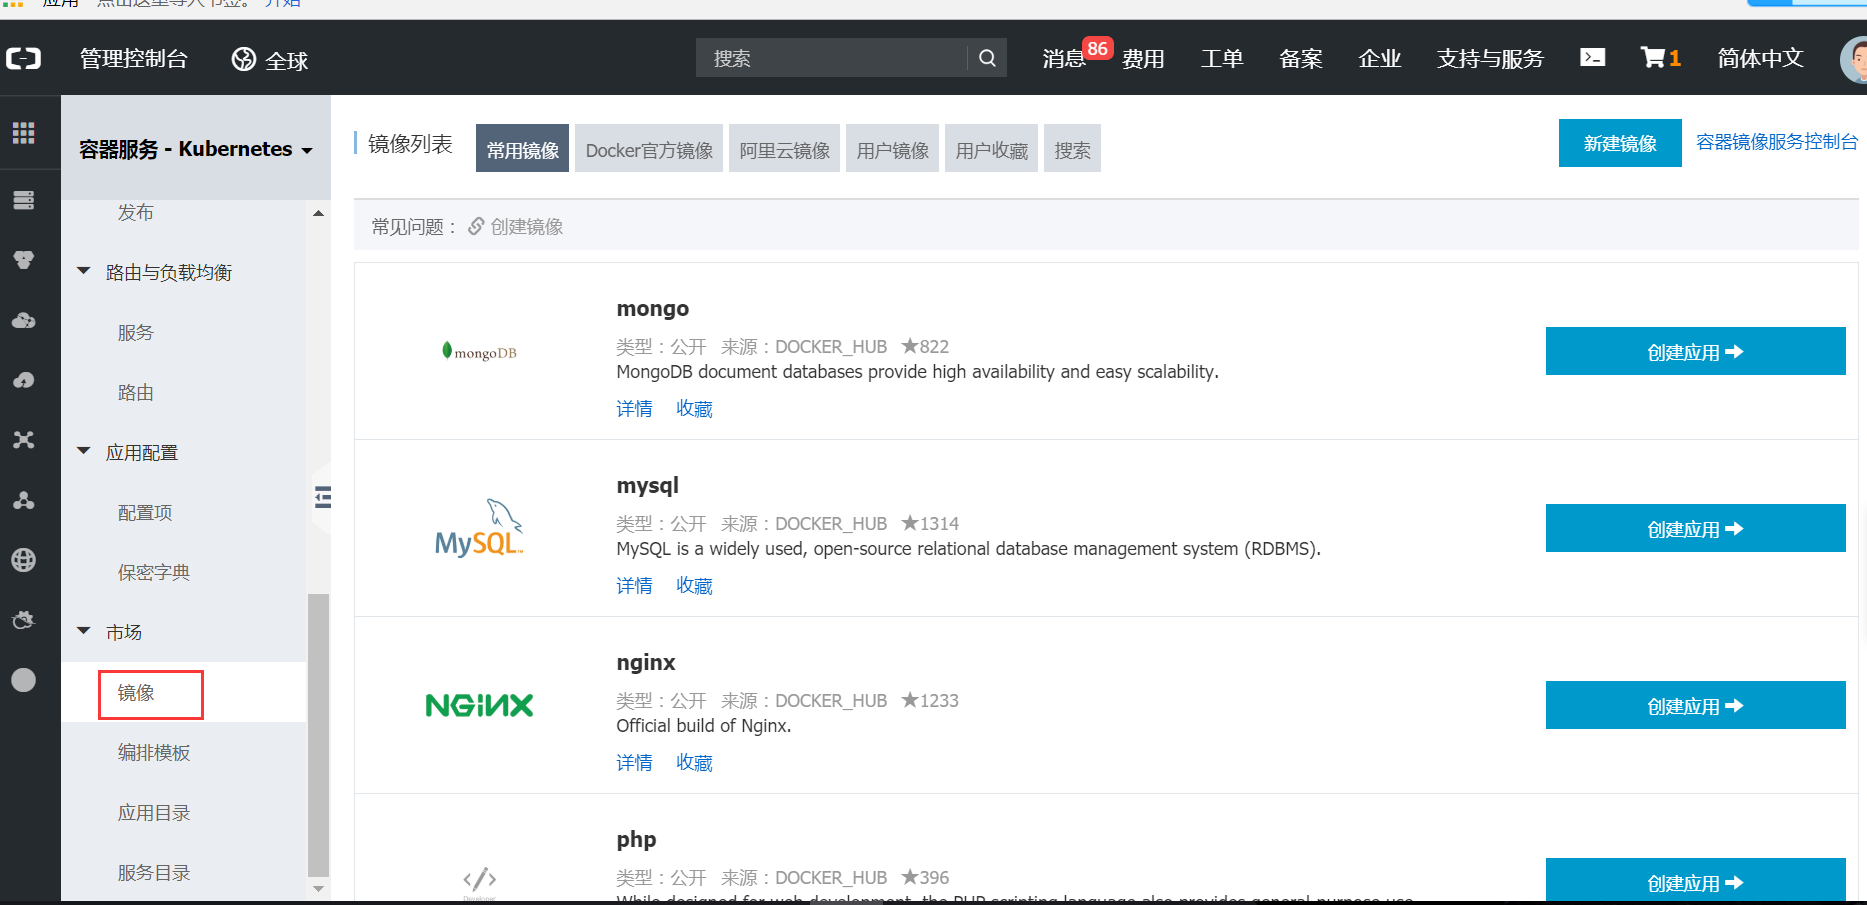Click the 新建镜像 button

1619,142
